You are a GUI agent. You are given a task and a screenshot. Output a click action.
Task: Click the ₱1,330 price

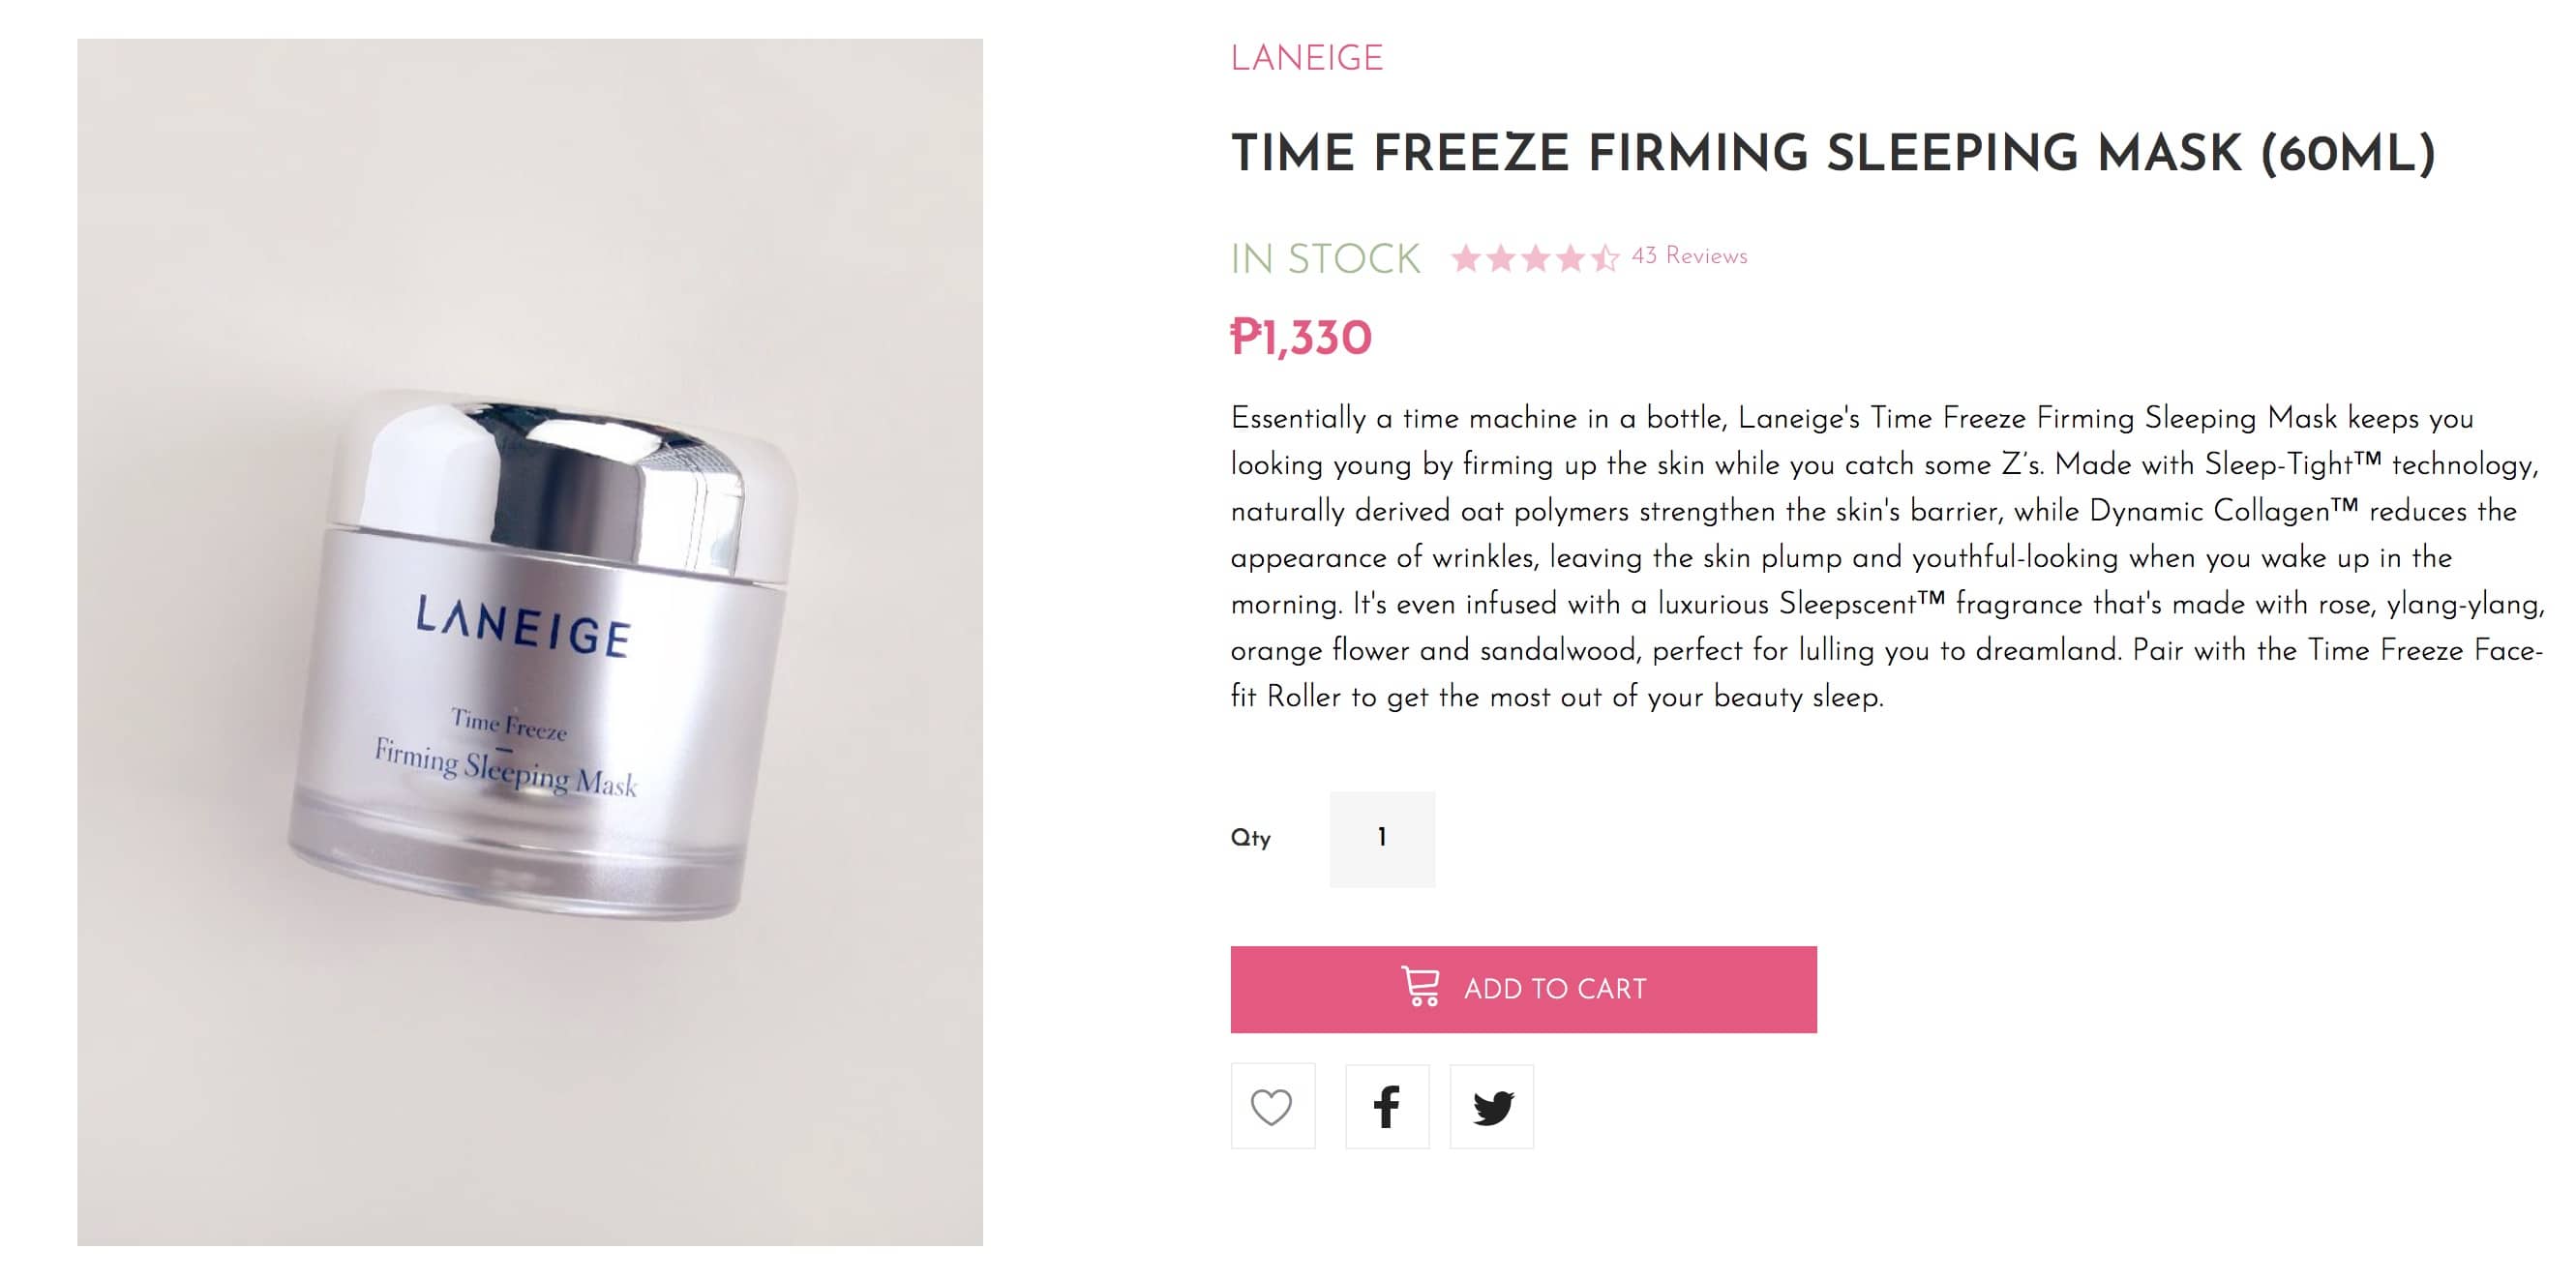[x=1300, y=338]
